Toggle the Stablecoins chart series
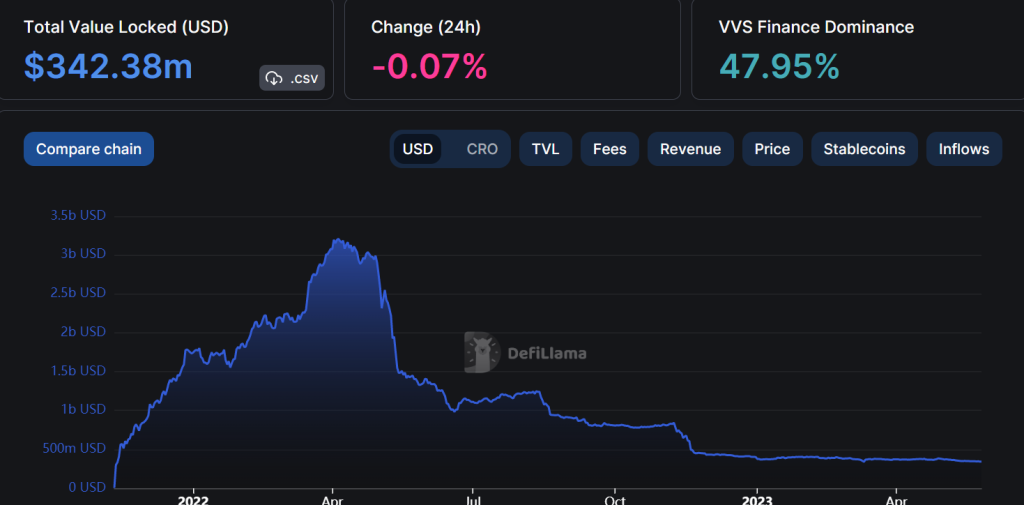 tap(864, 149)
